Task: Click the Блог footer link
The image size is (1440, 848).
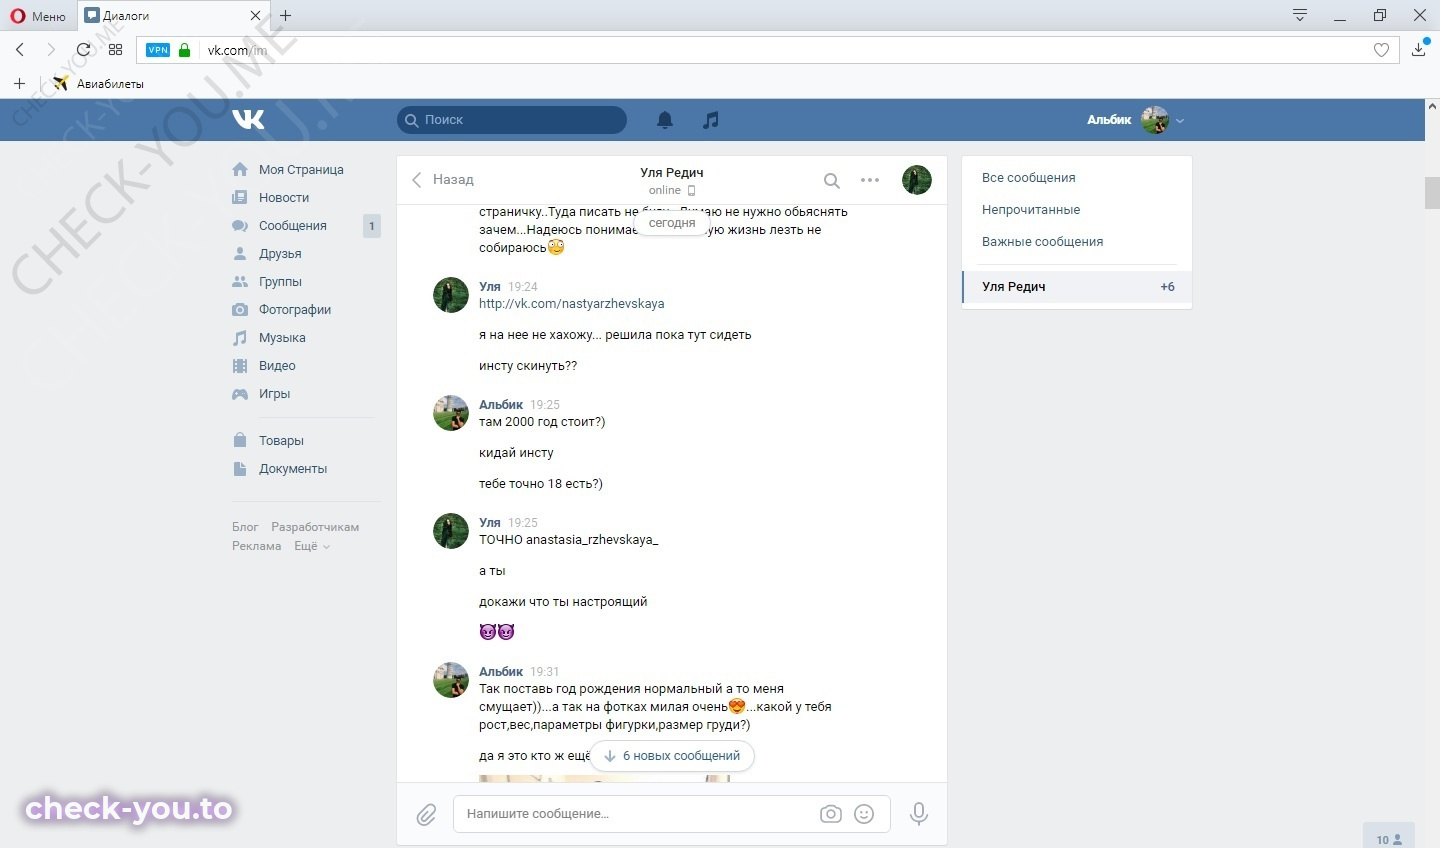Action: point(245,527)
